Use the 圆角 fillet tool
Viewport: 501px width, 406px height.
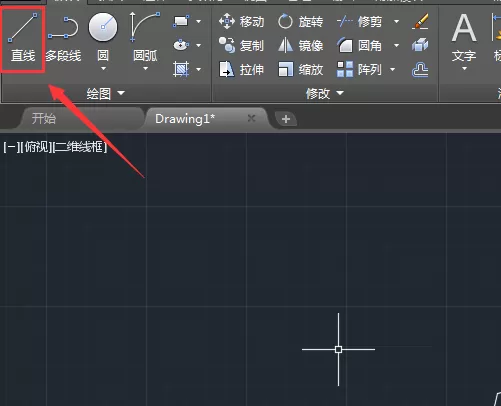[359, 45]
